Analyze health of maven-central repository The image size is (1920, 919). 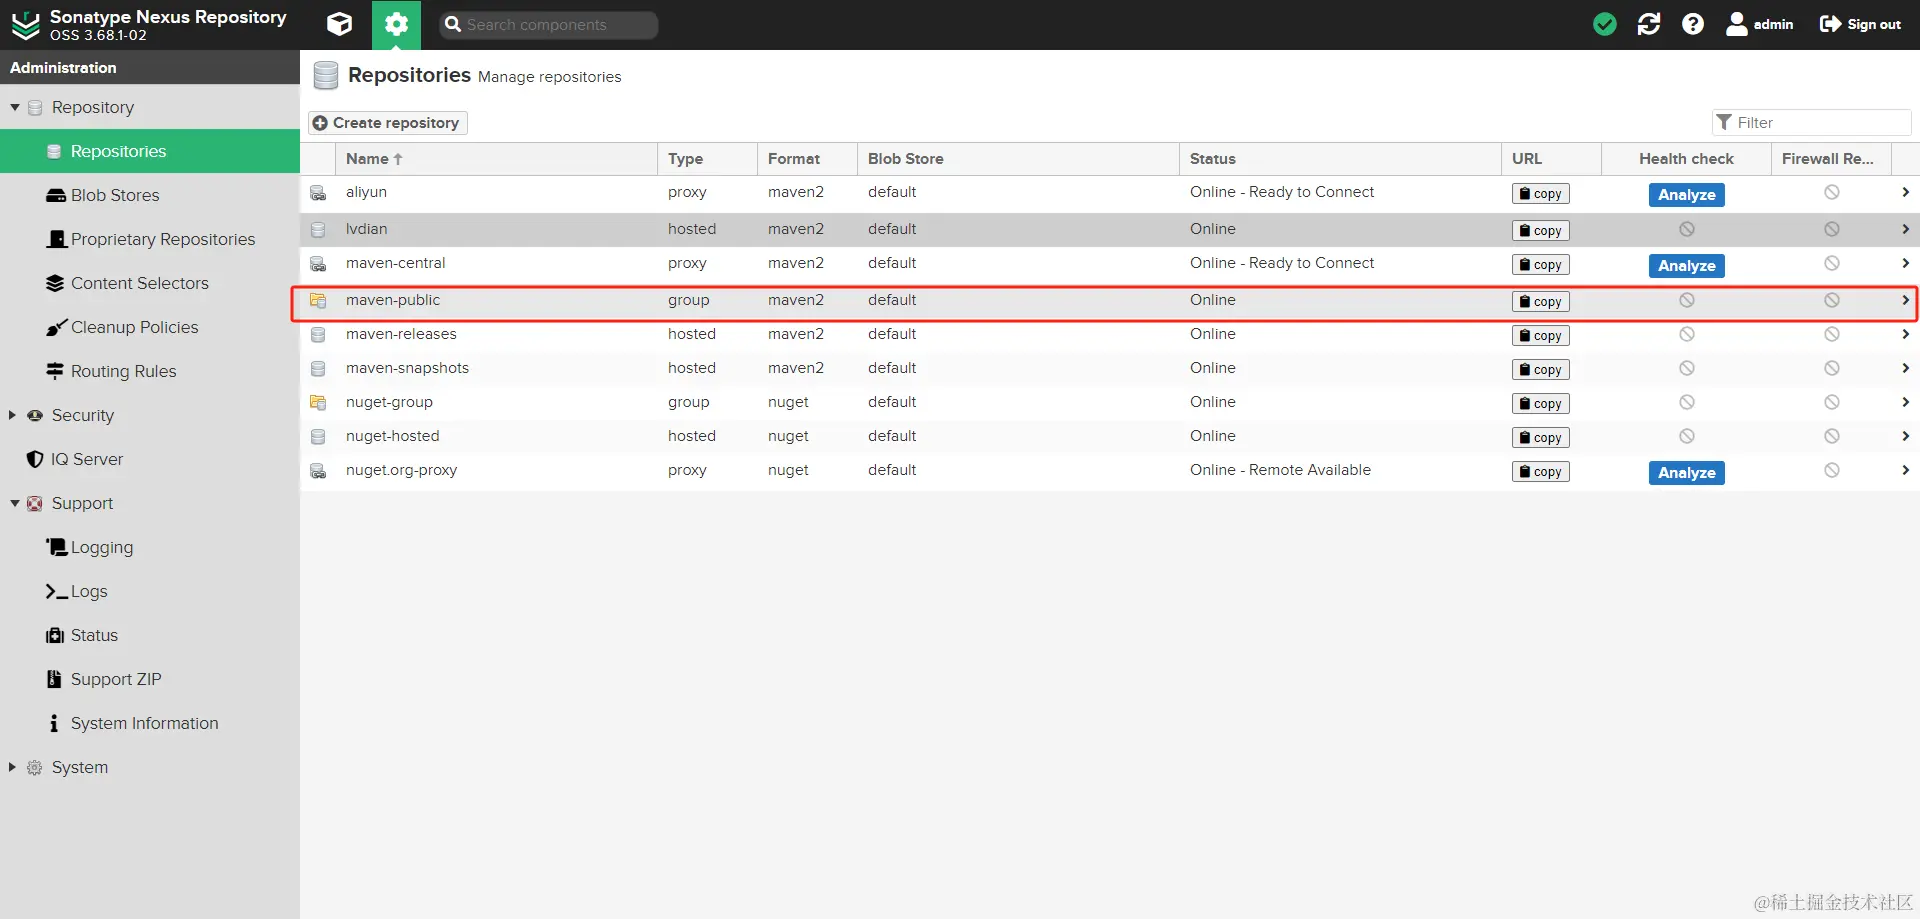1686,266
